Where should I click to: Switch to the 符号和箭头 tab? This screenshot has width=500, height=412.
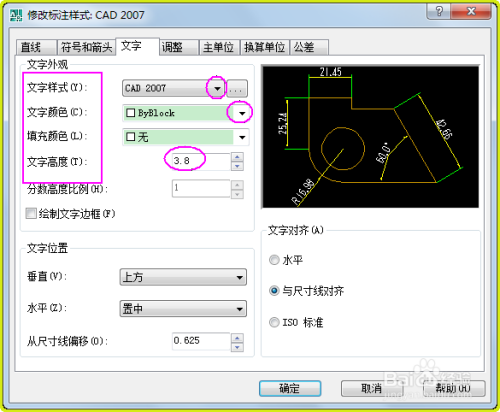pyautogui.click(x=86, y=47)
